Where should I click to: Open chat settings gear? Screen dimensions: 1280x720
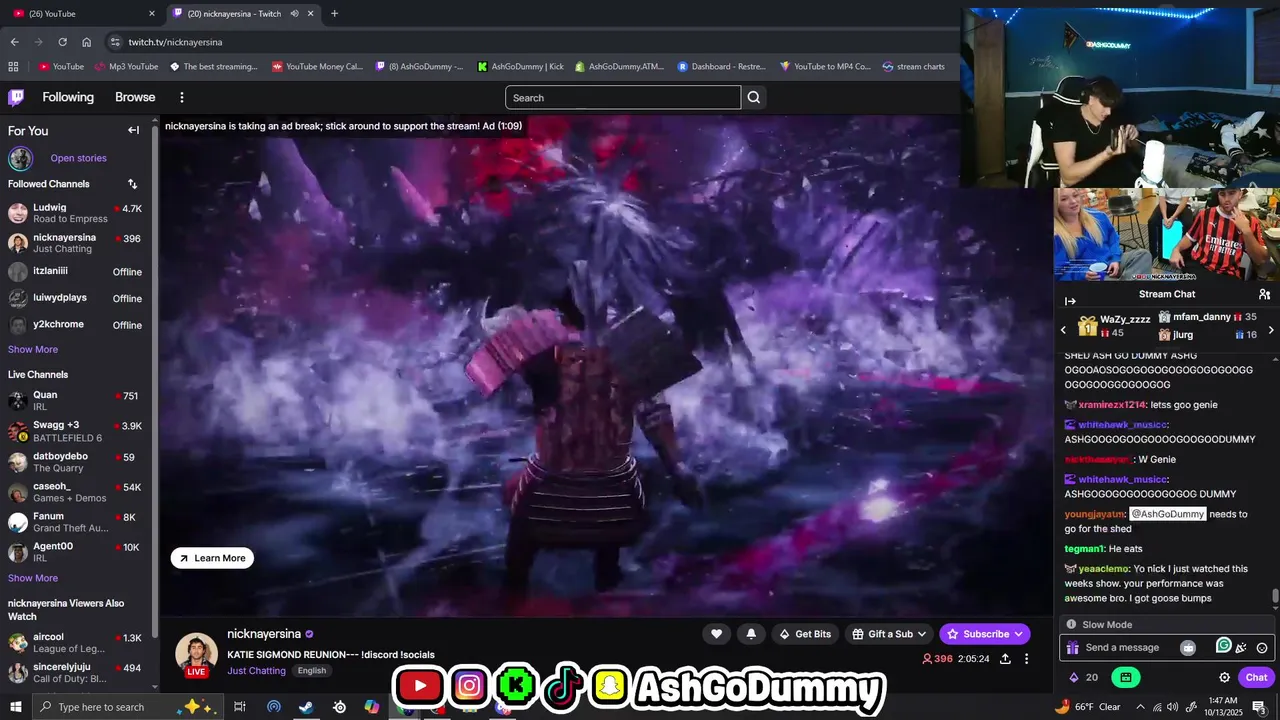pyautogui.click(x=1224, y=677)
